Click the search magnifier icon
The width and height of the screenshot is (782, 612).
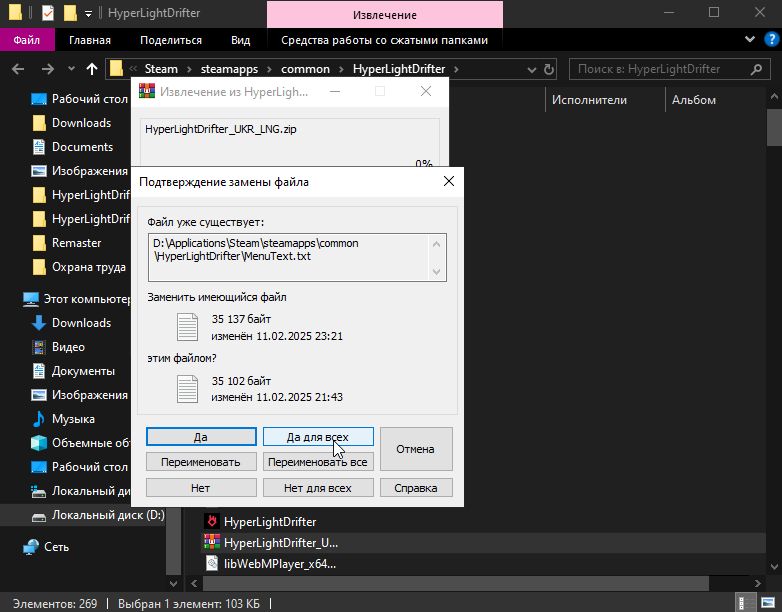click(x=756, y=69)
